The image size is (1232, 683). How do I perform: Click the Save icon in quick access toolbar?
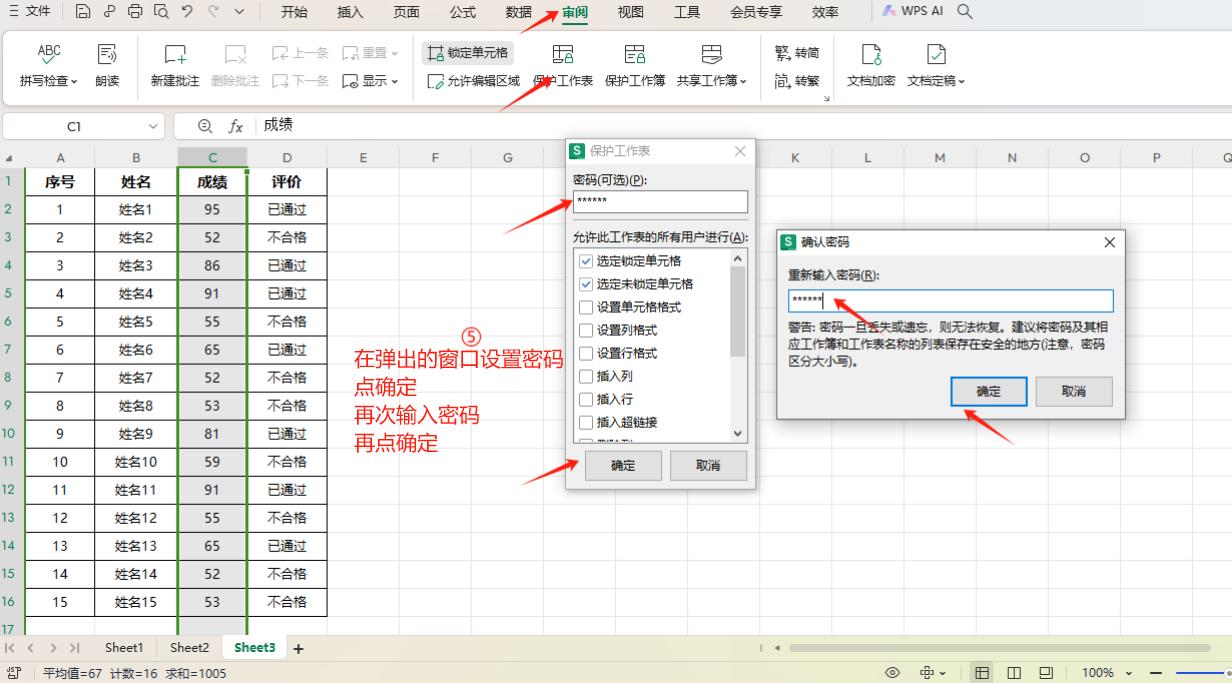[83, 12]
